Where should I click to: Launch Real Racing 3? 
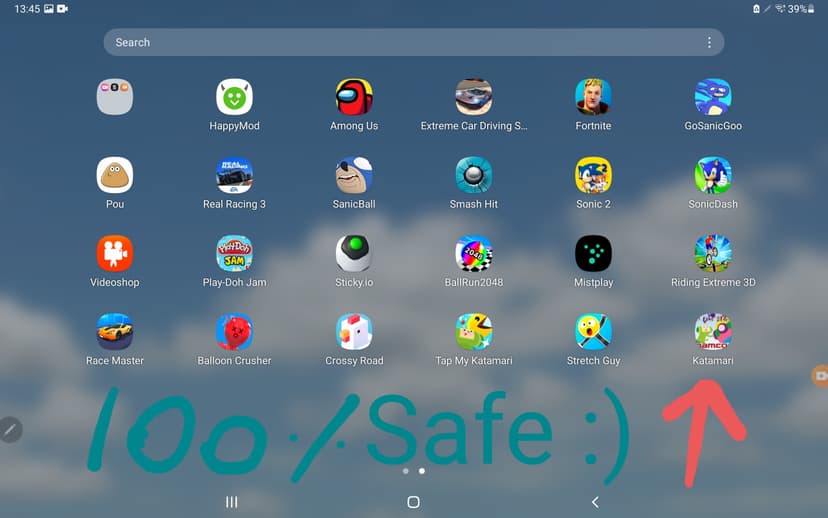[x=234, y=175]
